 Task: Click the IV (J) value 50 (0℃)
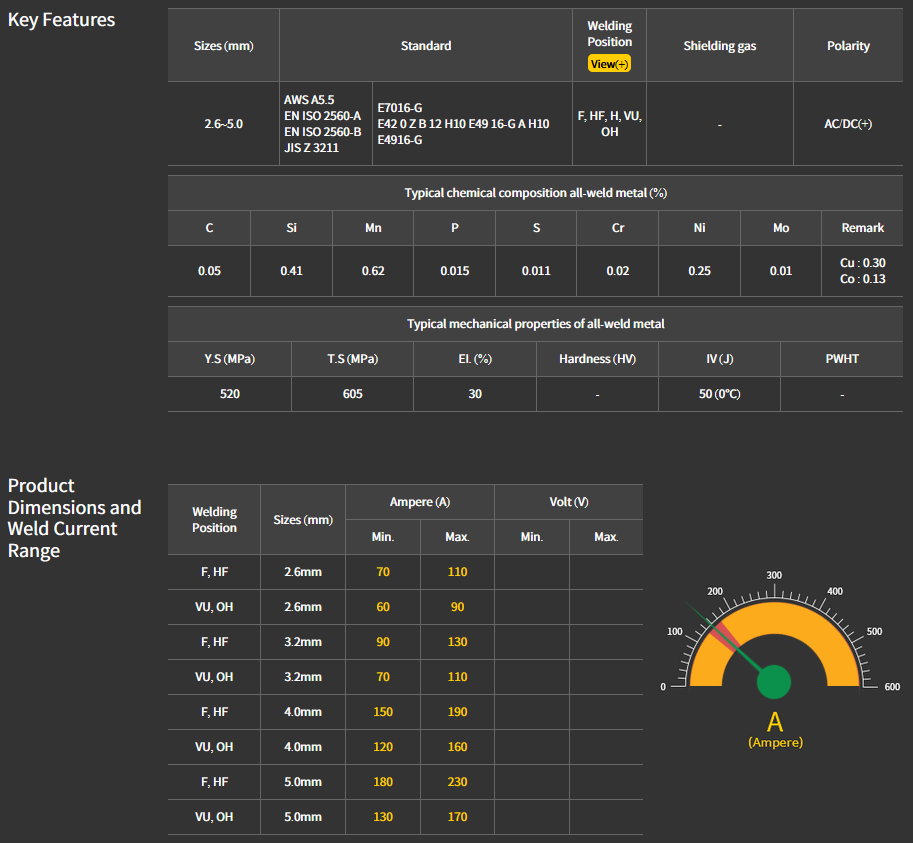click(x=719, y=394)
